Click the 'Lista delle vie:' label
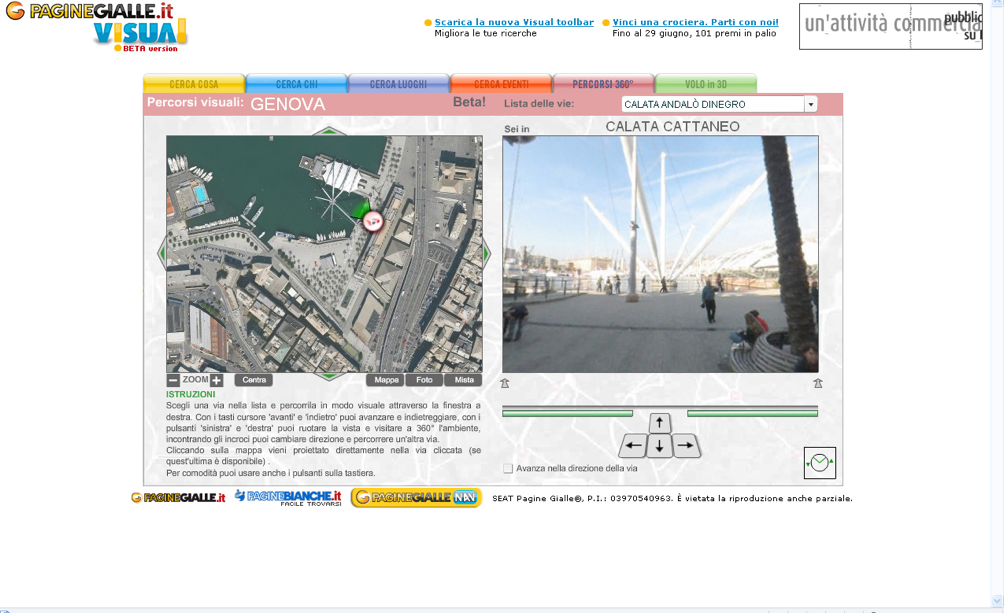Image resolution: width=1004 pixels, height=613 pixels. [538, 103]
